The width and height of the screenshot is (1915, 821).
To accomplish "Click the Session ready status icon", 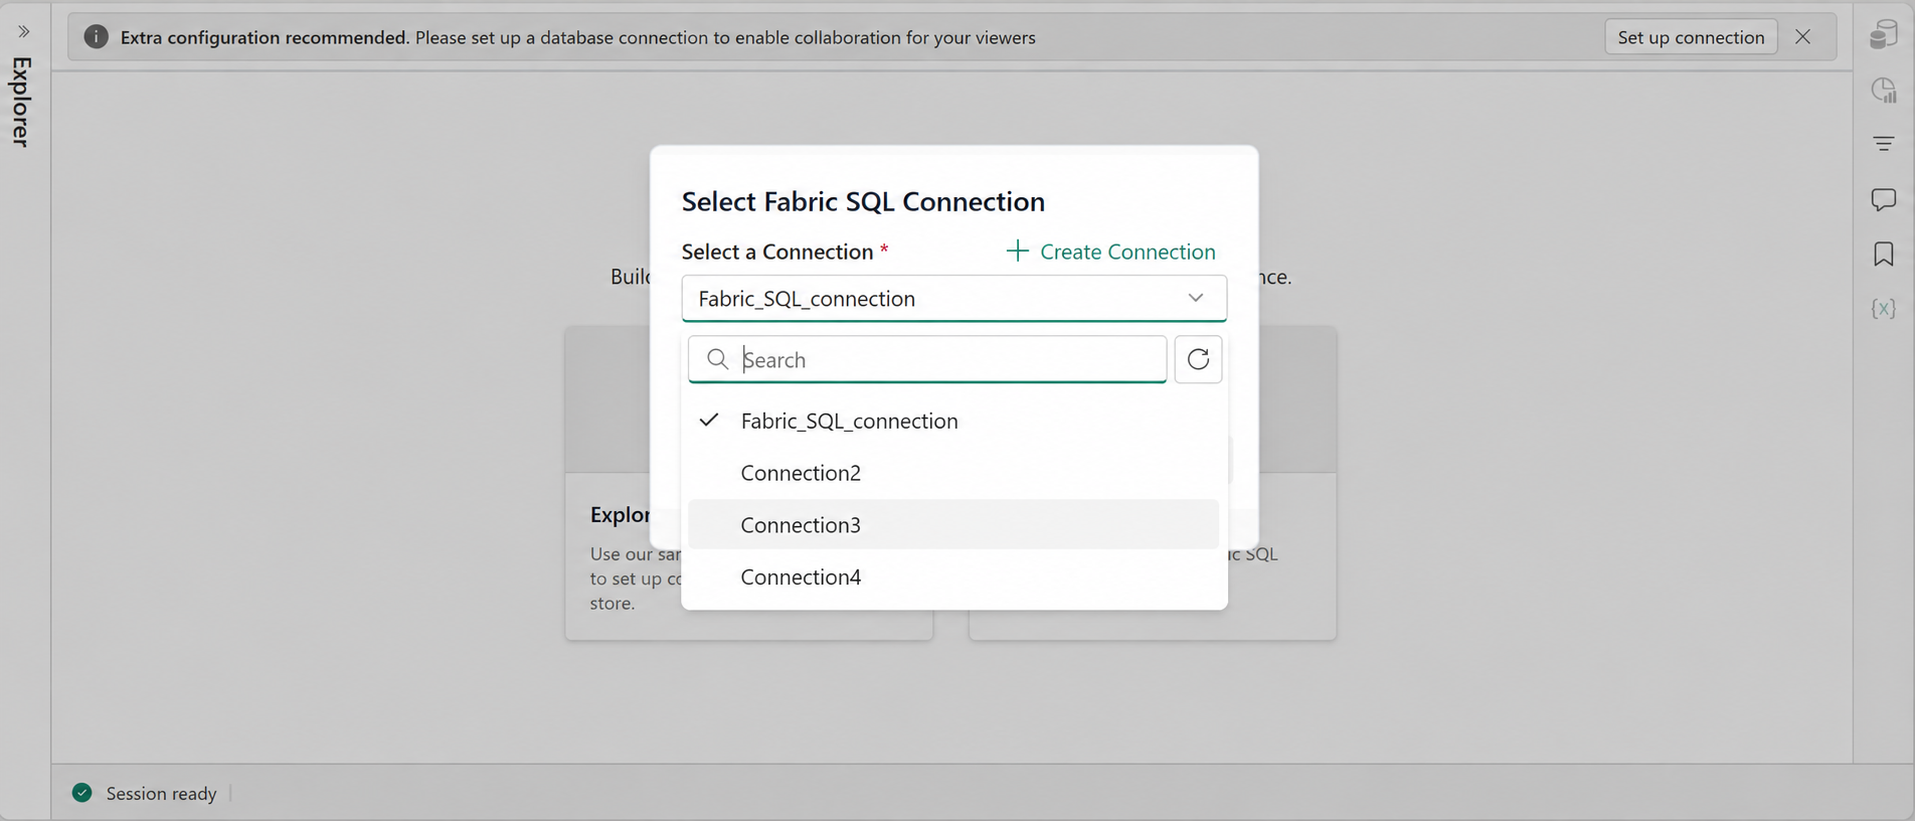I will [x=82, y=793].
